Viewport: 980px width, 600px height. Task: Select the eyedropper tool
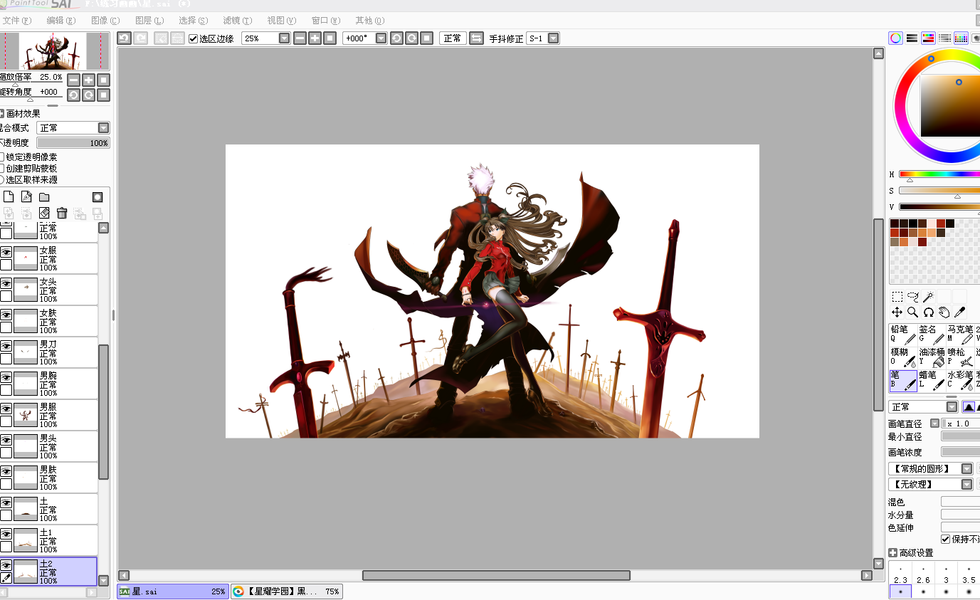coord(959,312)
